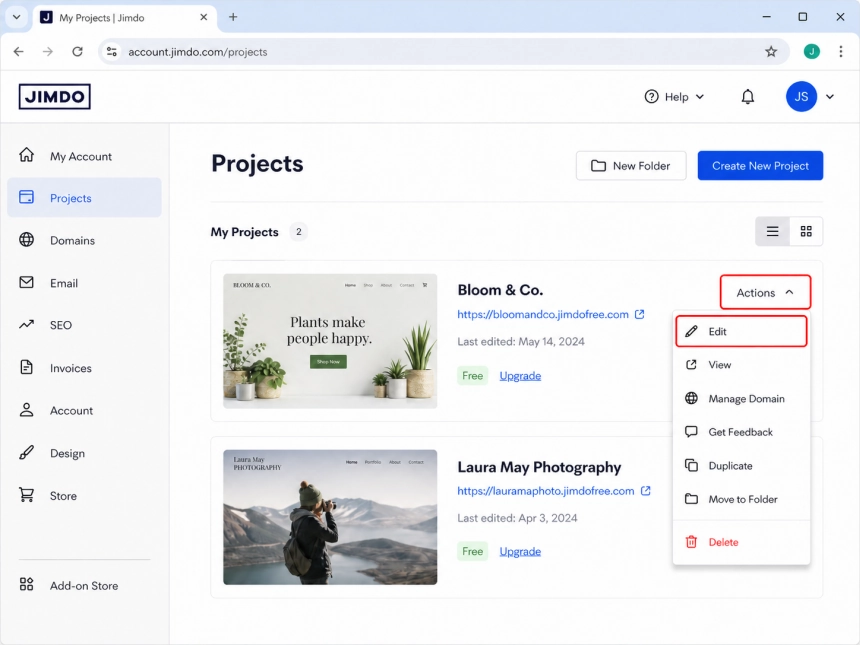860x645 pixels.
Task: Reload the browser page
Action: 77,52
